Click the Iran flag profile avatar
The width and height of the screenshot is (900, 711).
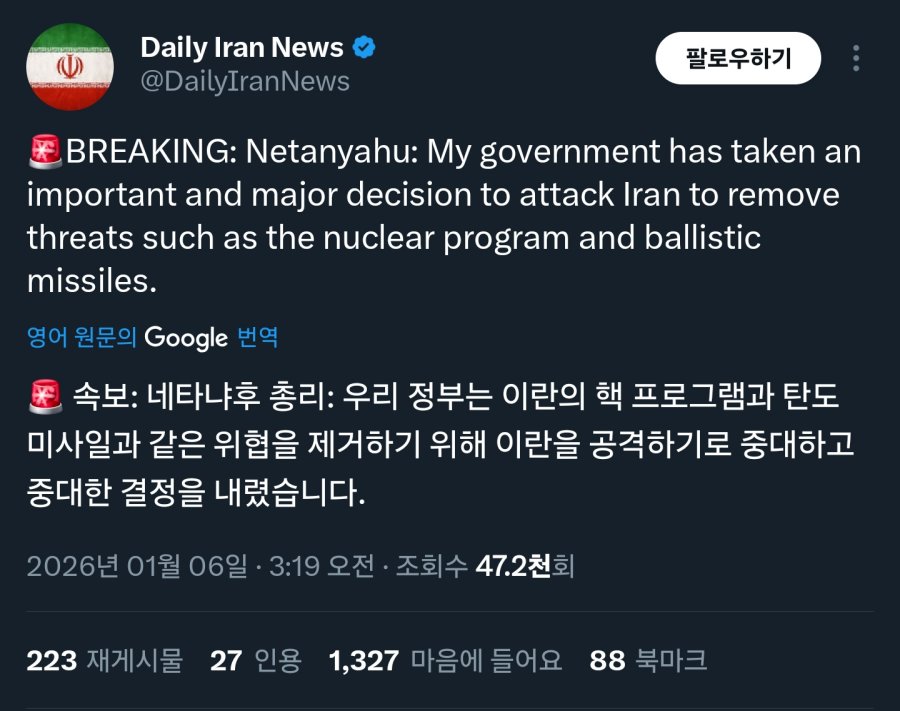69,65
